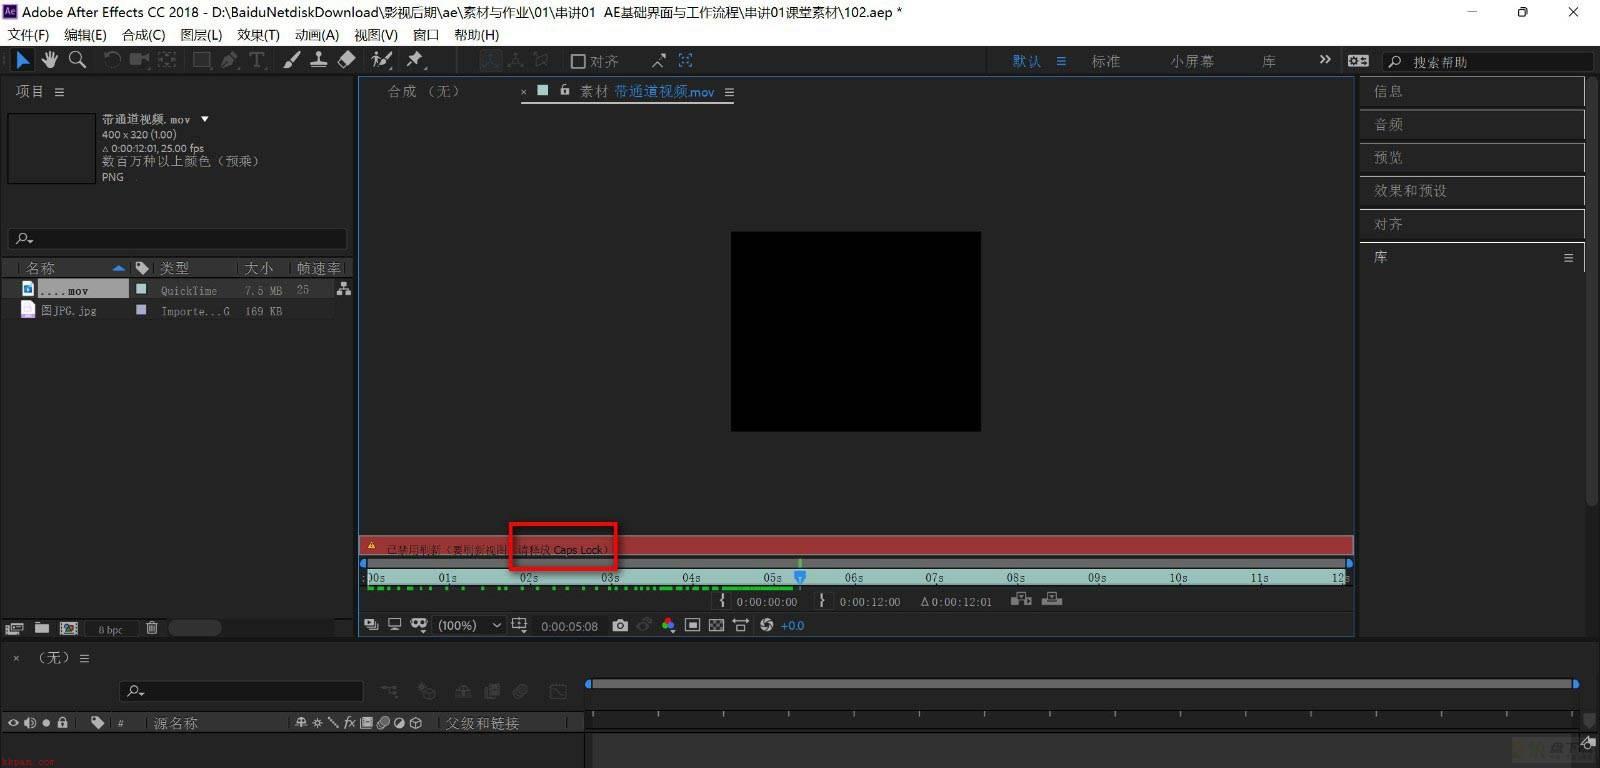This screenshot has height=768, width=1600.
Task: Select the Clone Stamp tool
Action: (318, 60)
